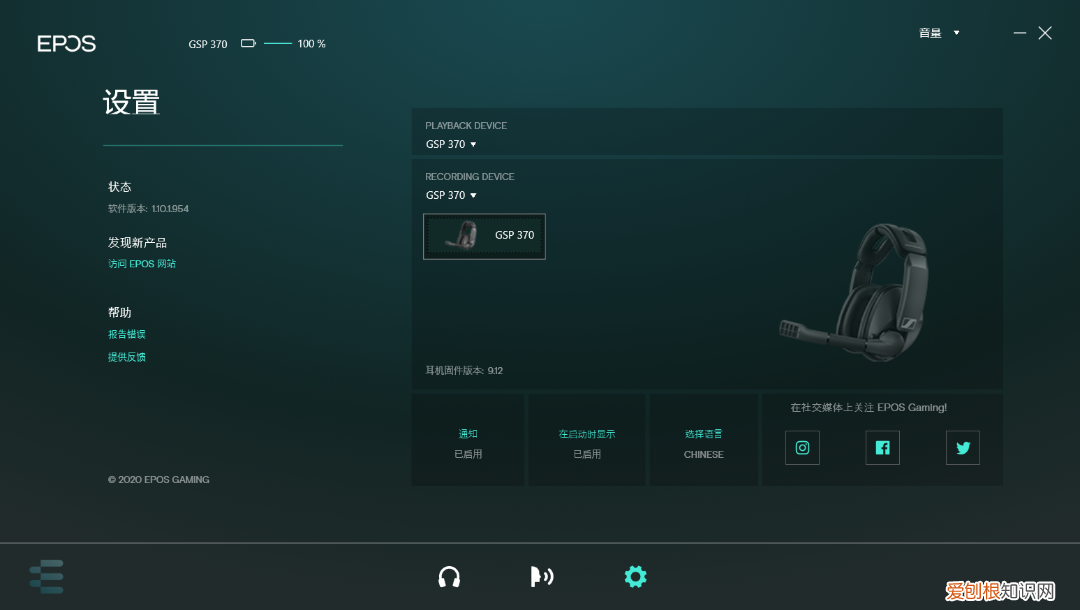Open the 音量 volume dropdown
The height and width of the screenshot is (610, 1080).
click(x=938, y=32)
